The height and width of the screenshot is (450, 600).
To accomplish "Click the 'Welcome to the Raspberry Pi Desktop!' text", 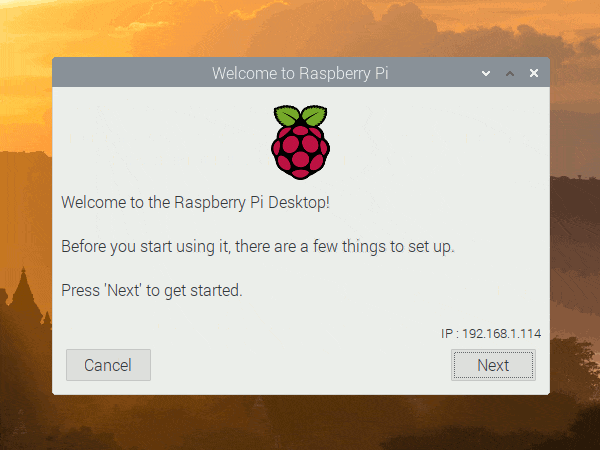I will 196,202.
